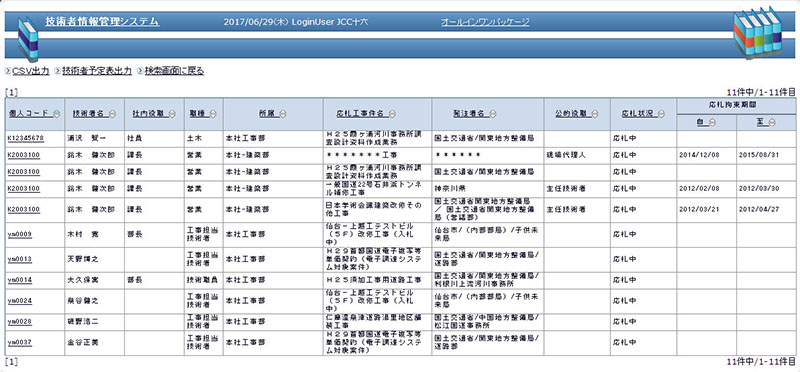Screen dimensions: 800x372
Task: Click the sort icon beside 自 header
Action: coord(712,122)
